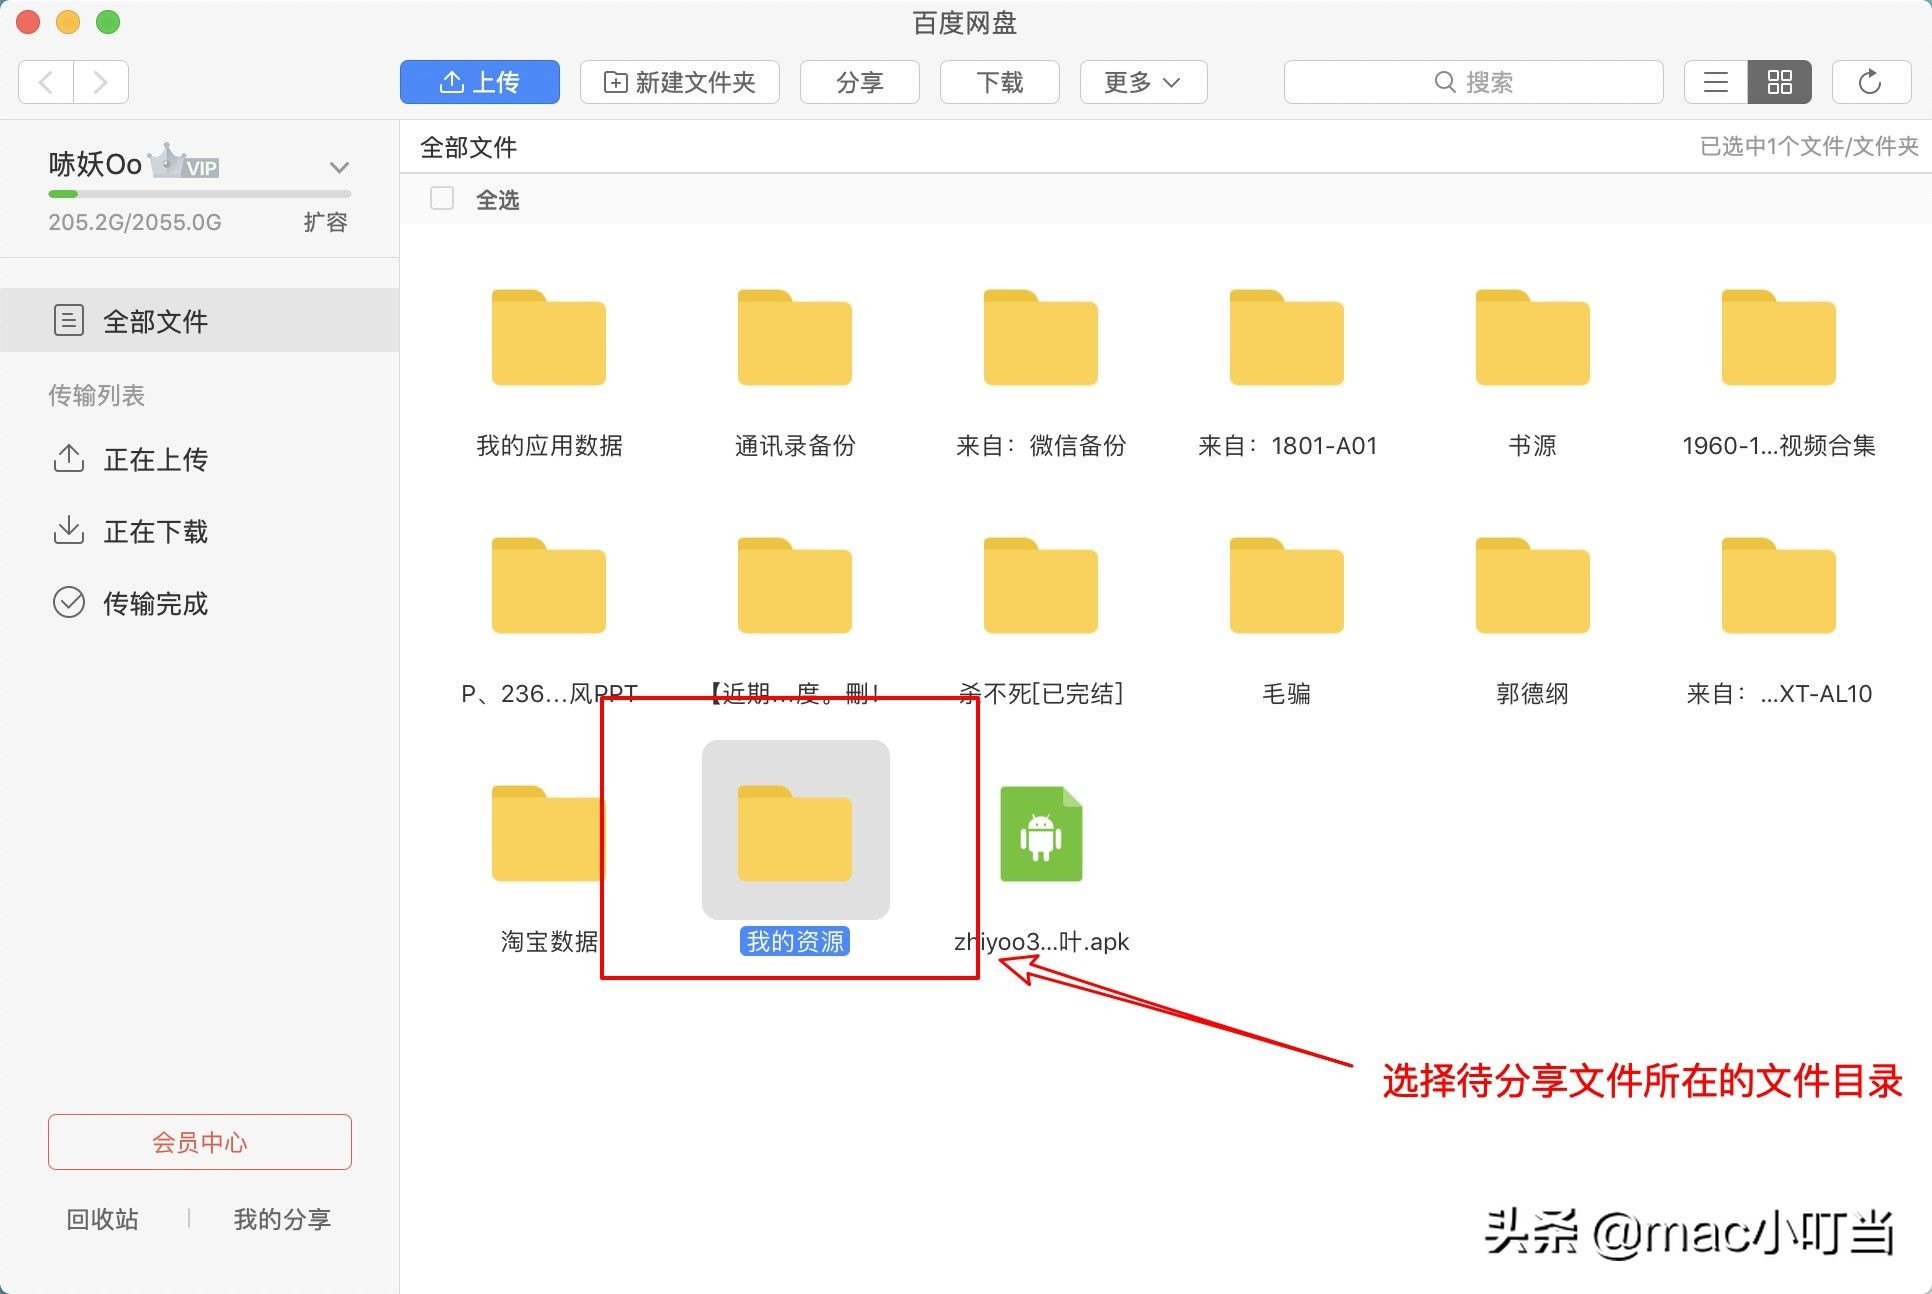The height and width of the screenshot is (1294, 1932).
Task: Open the 正在上传 uploading list
Action: 156,460
